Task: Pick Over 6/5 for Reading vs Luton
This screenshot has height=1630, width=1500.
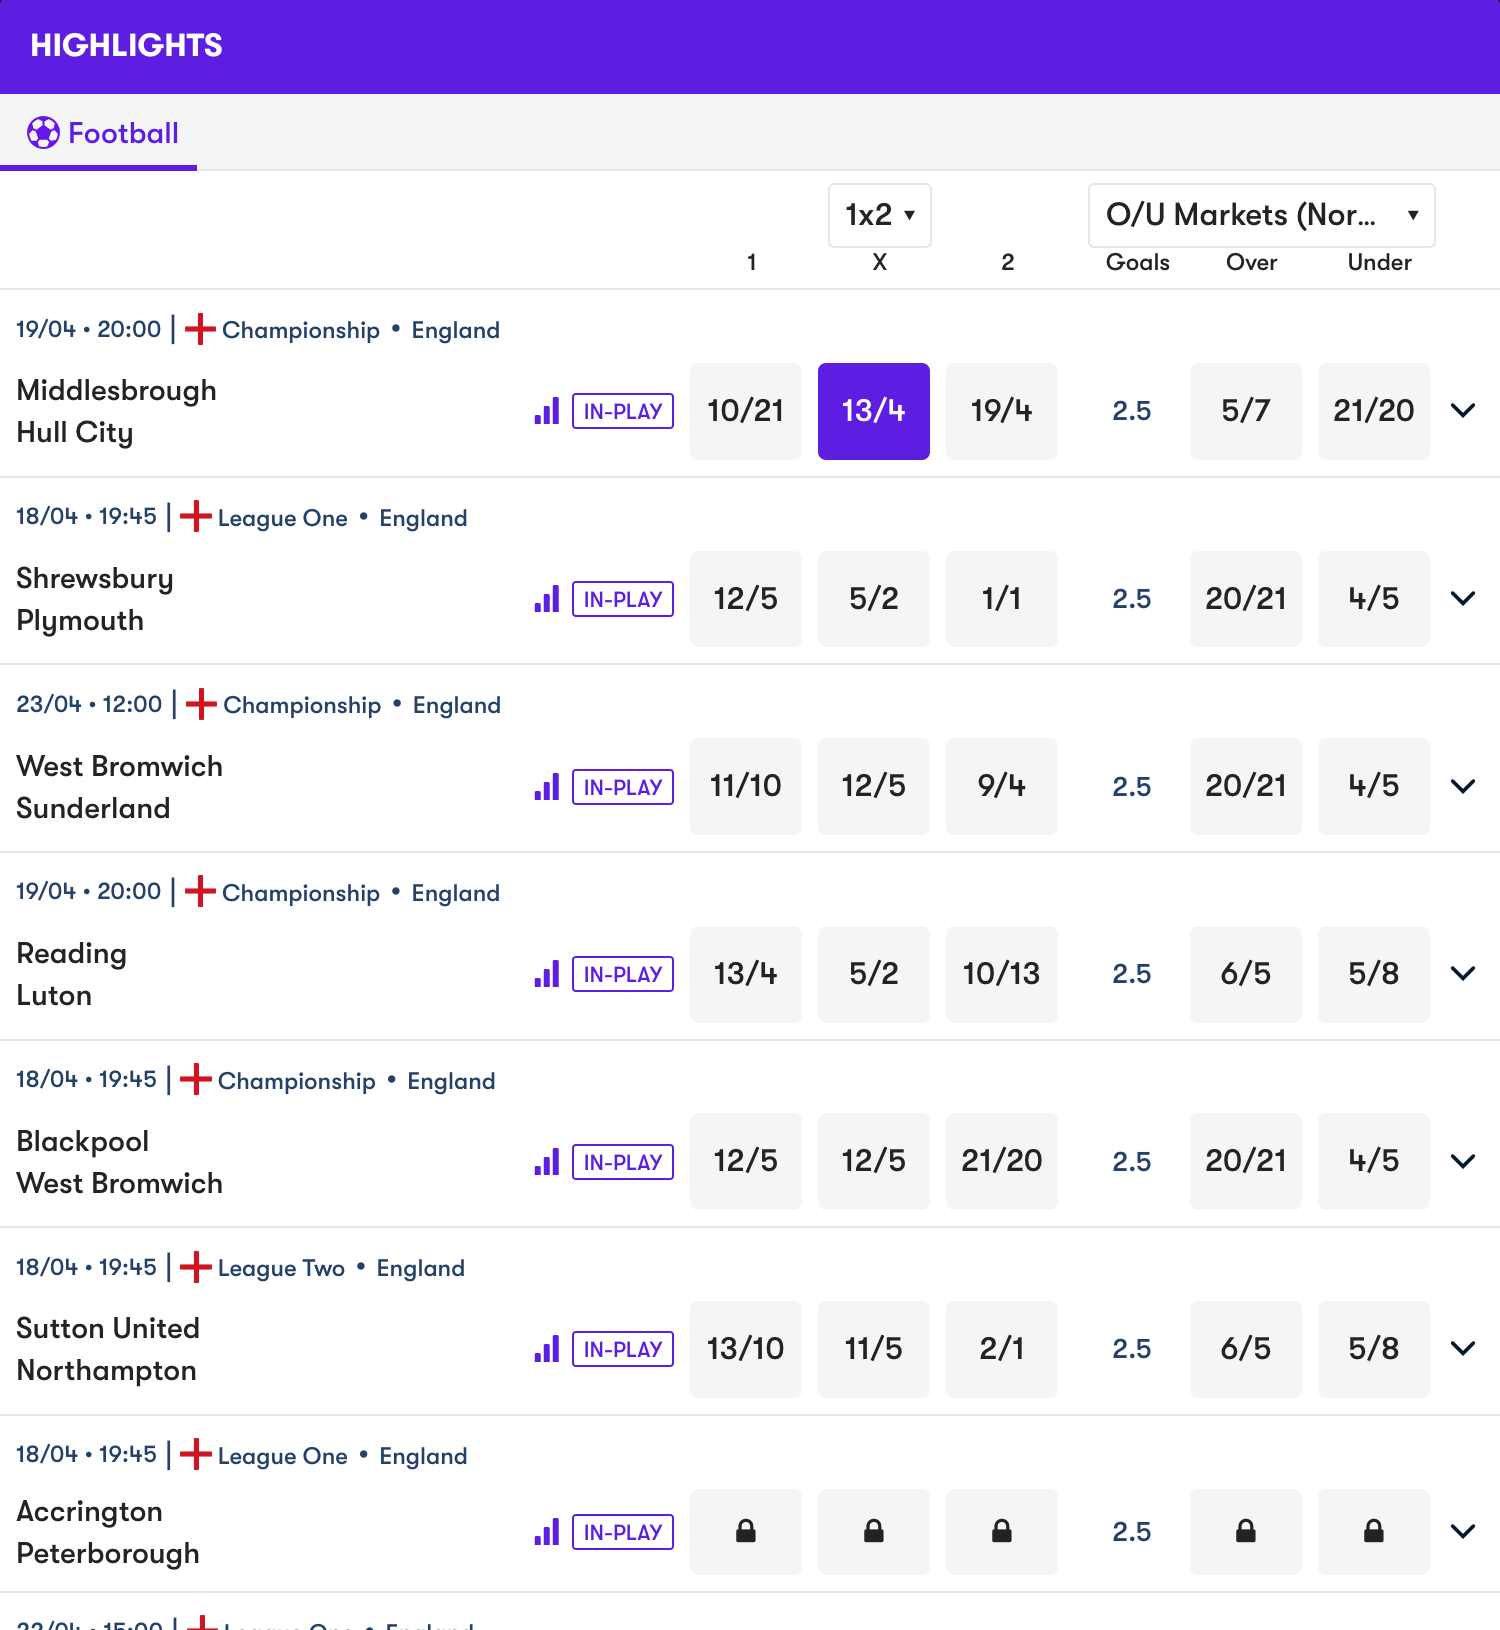Action: click(1246, 974)
